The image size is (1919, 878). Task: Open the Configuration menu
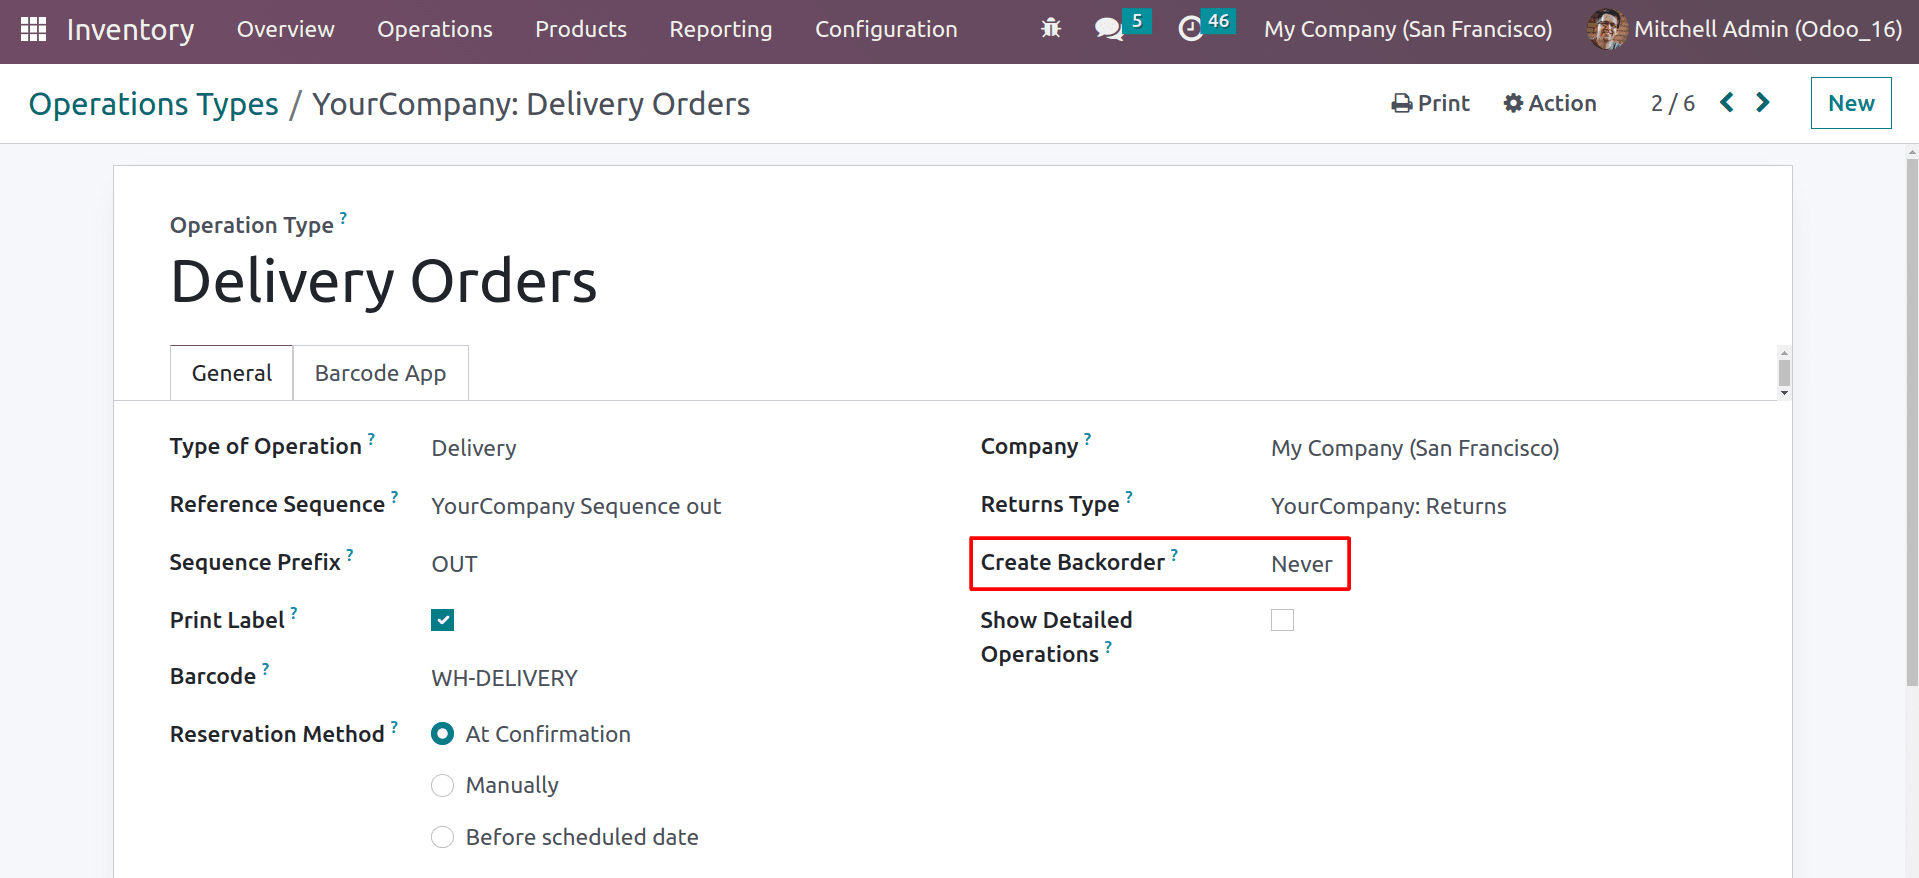tap(886, 29)
